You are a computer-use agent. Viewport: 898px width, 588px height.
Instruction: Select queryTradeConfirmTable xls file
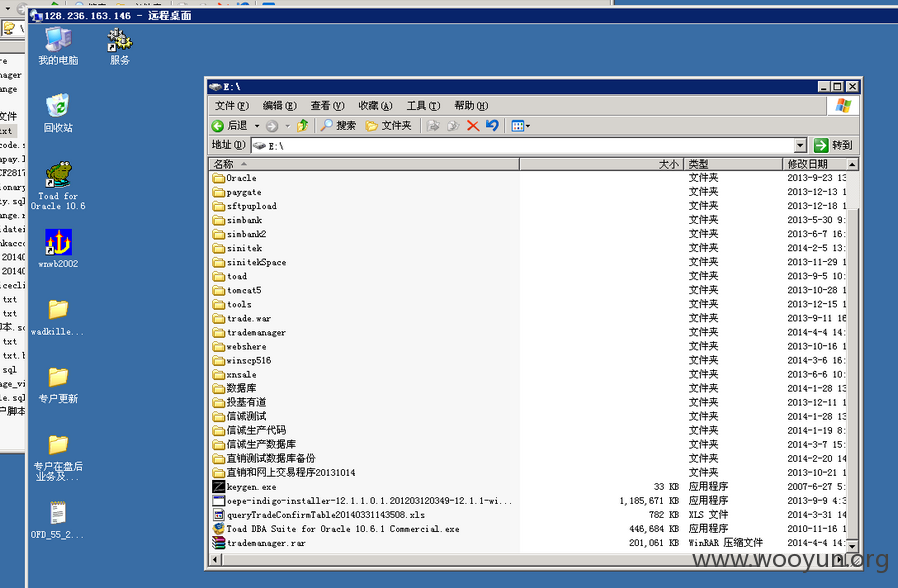pos(326,515)
